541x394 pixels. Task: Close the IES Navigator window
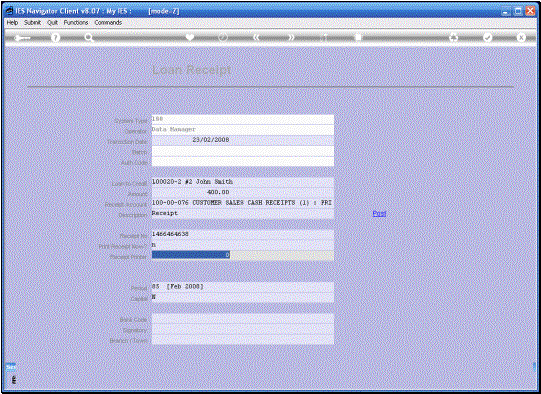tap(530, 11)
